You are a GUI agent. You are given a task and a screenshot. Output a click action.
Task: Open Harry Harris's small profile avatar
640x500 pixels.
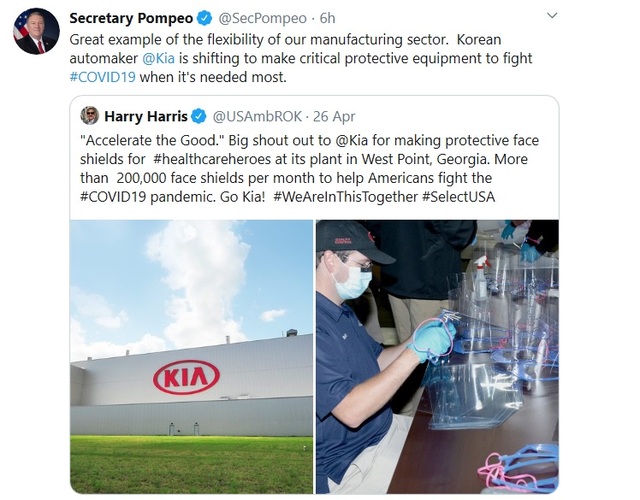(x=90, y=116)
